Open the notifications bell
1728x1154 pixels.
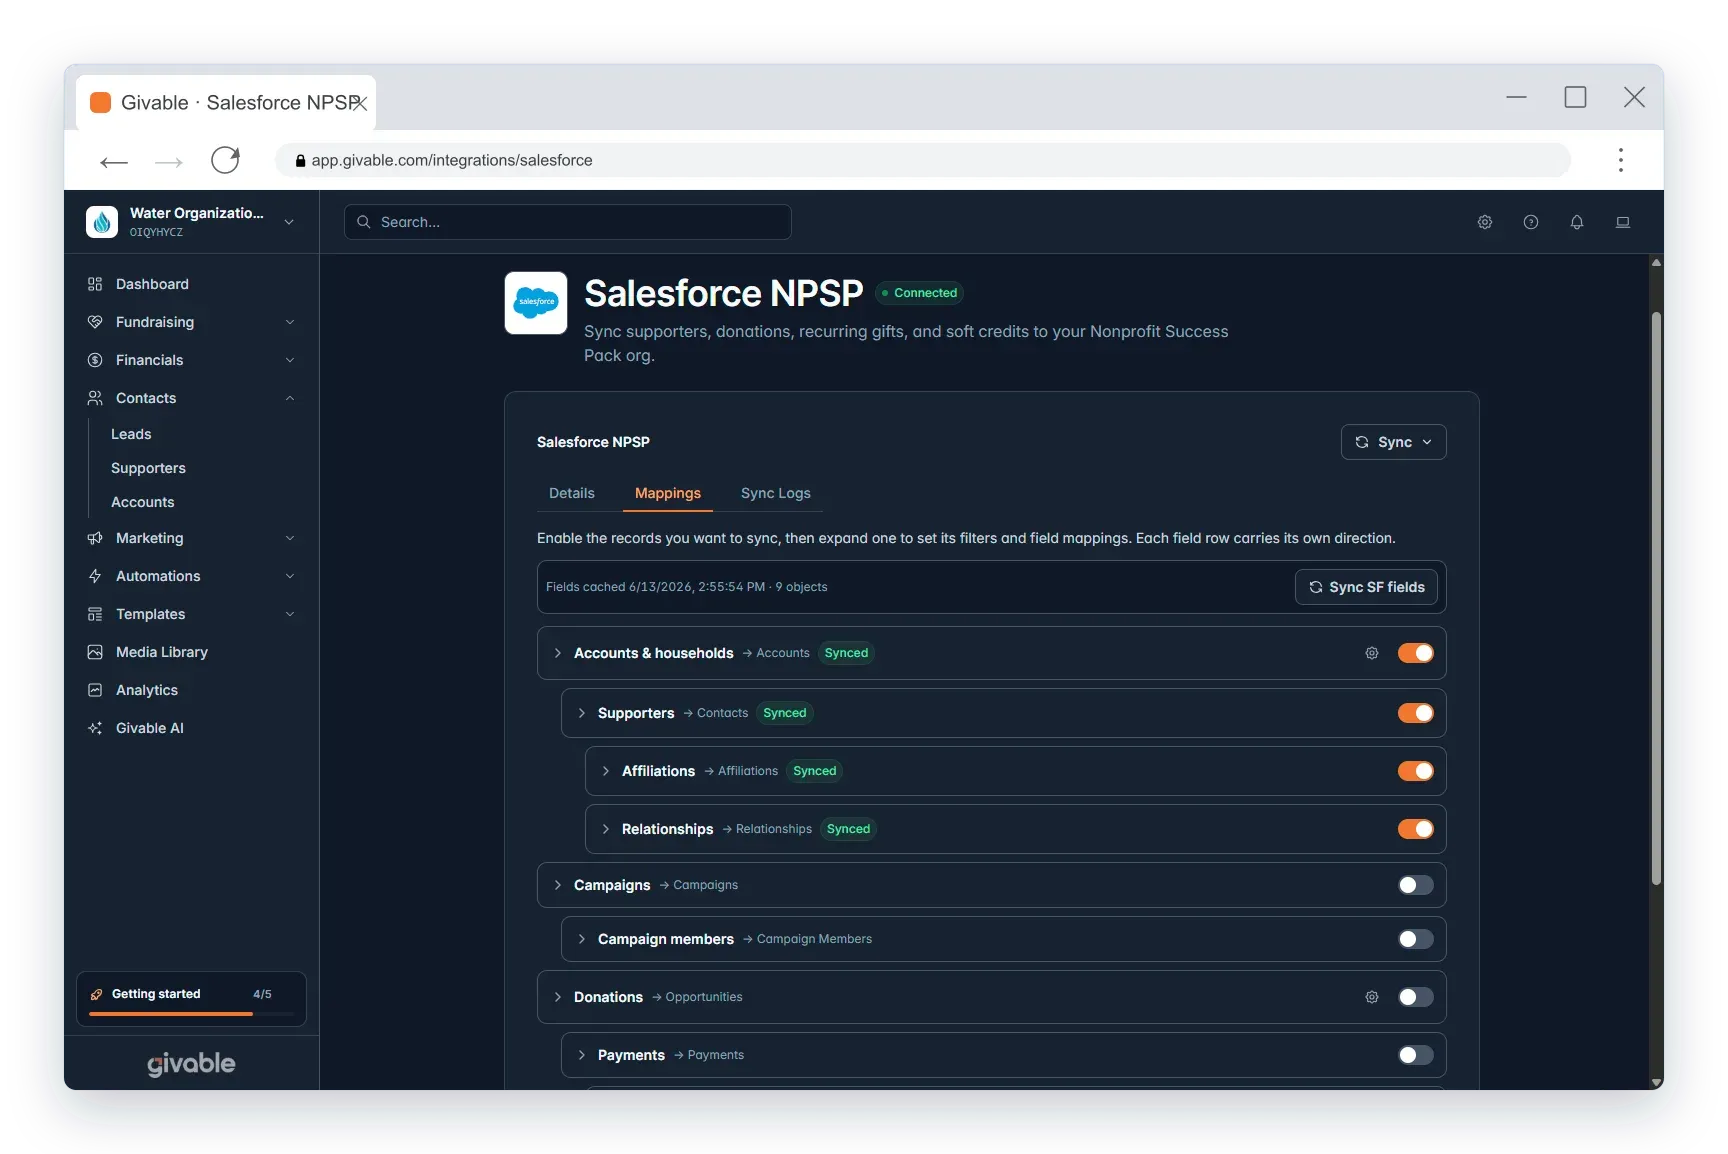[1577, 222]
